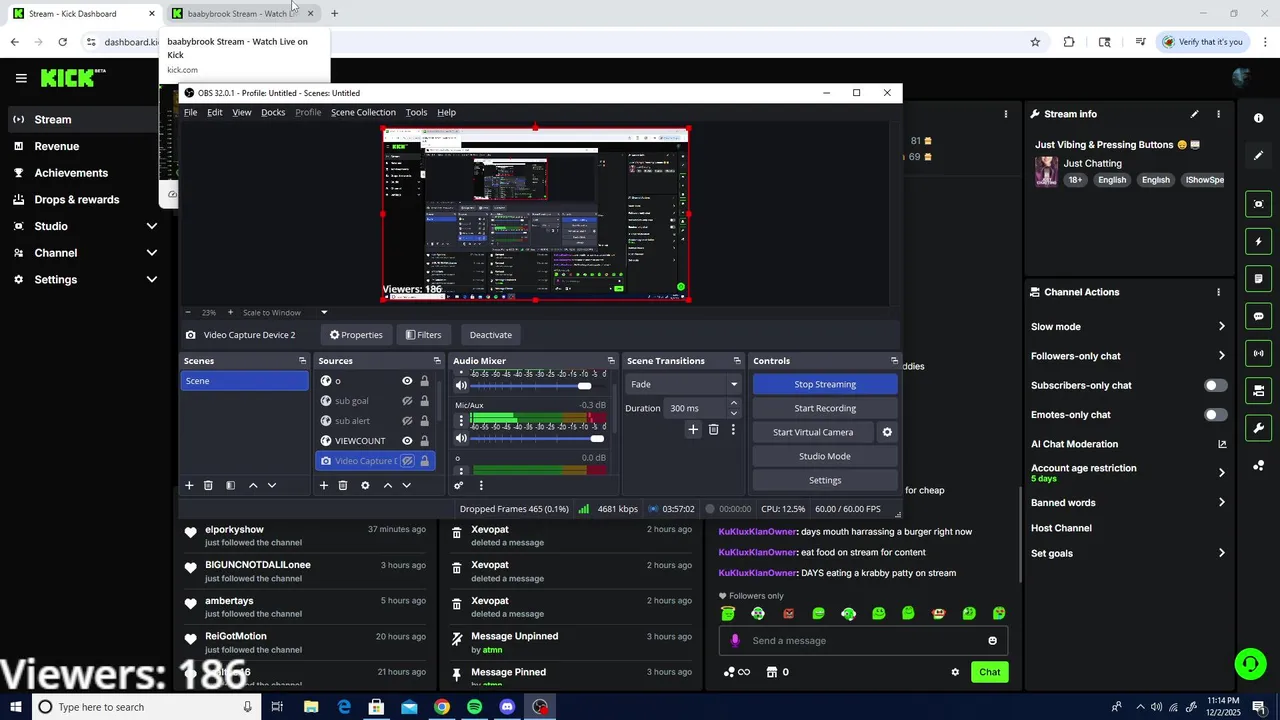Mute the Mic/Aux speaker icon
This screenshot has width=1280, height=720.
[461, 438]
